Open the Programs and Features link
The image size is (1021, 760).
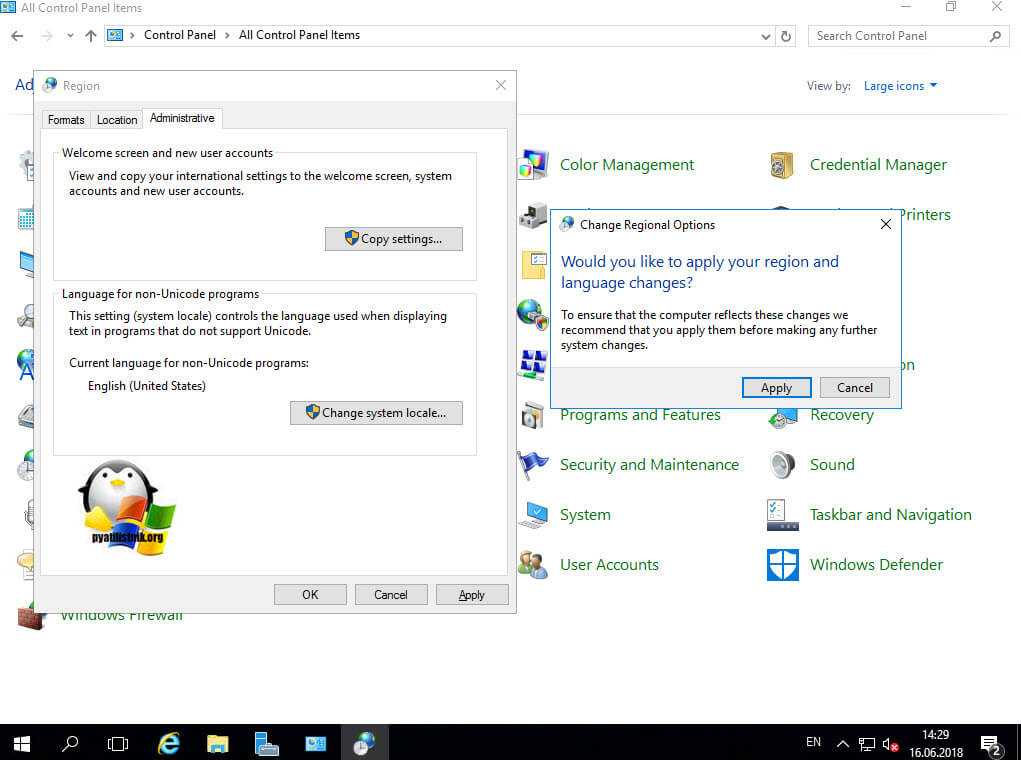coord(640,415)
